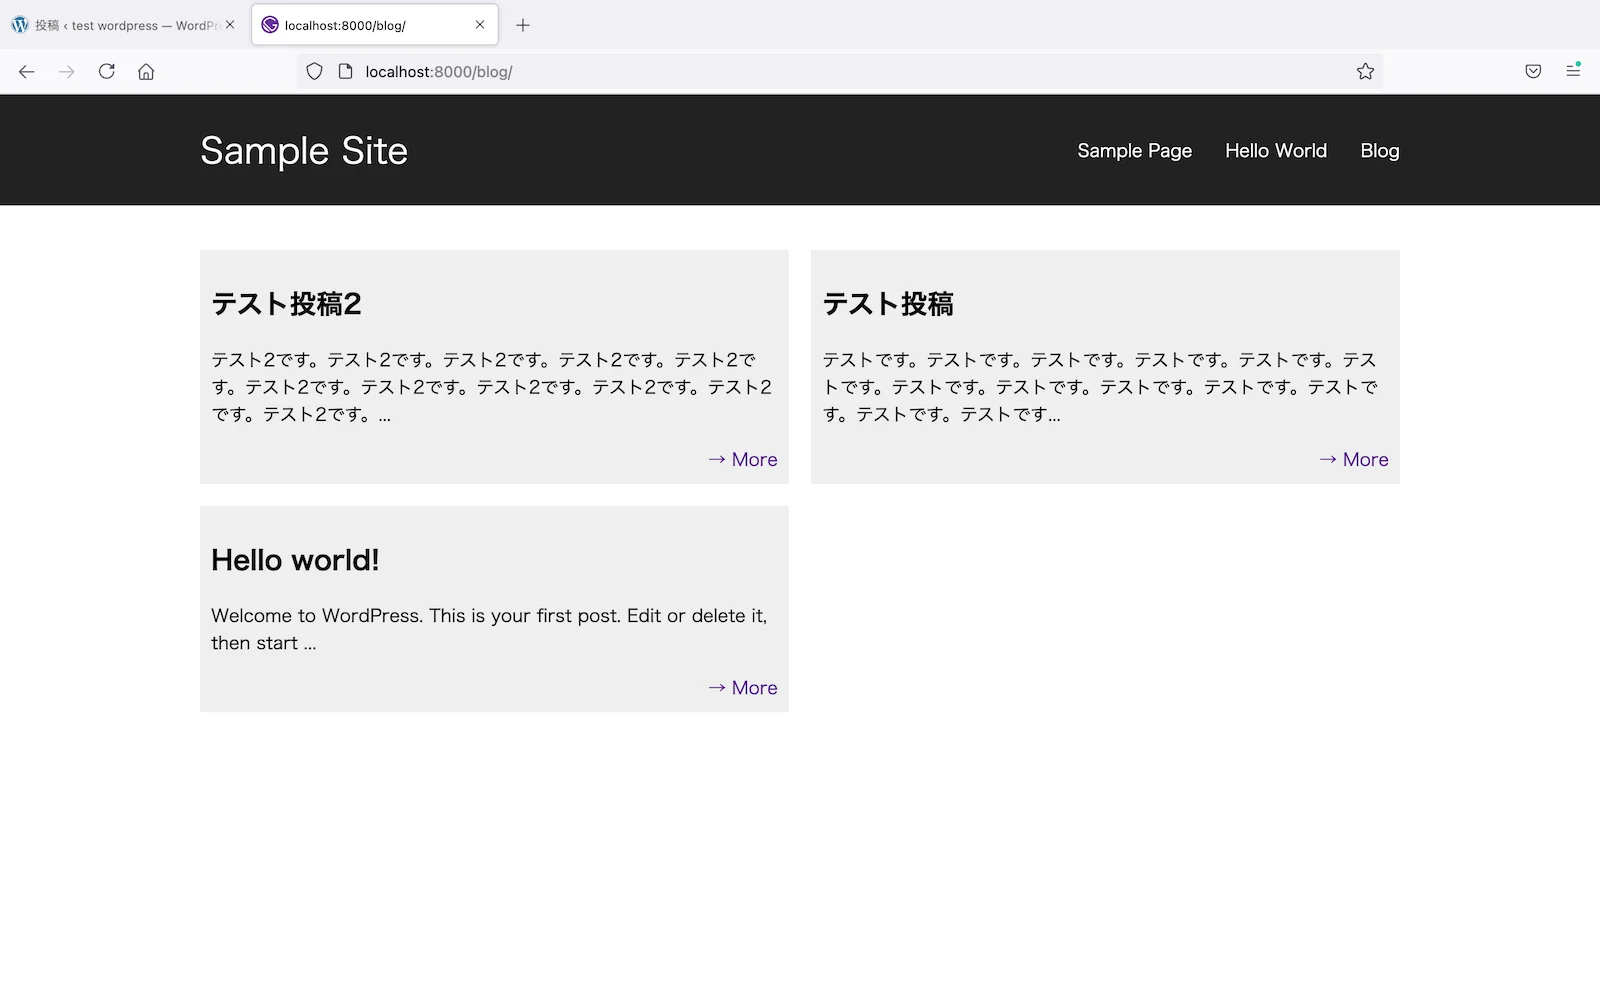The image size is (1600, 1000).
Task: Open the Sample Page link
Action: coord(1134,150)
